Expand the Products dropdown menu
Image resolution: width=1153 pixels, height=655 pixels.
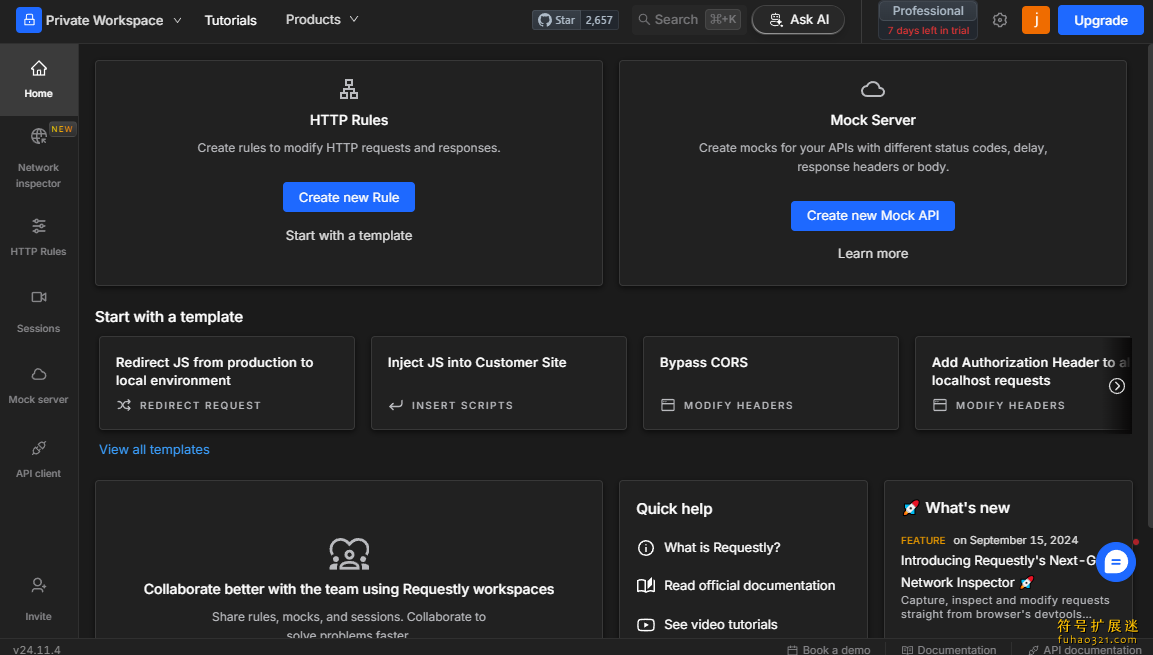(x=322, y=20)
